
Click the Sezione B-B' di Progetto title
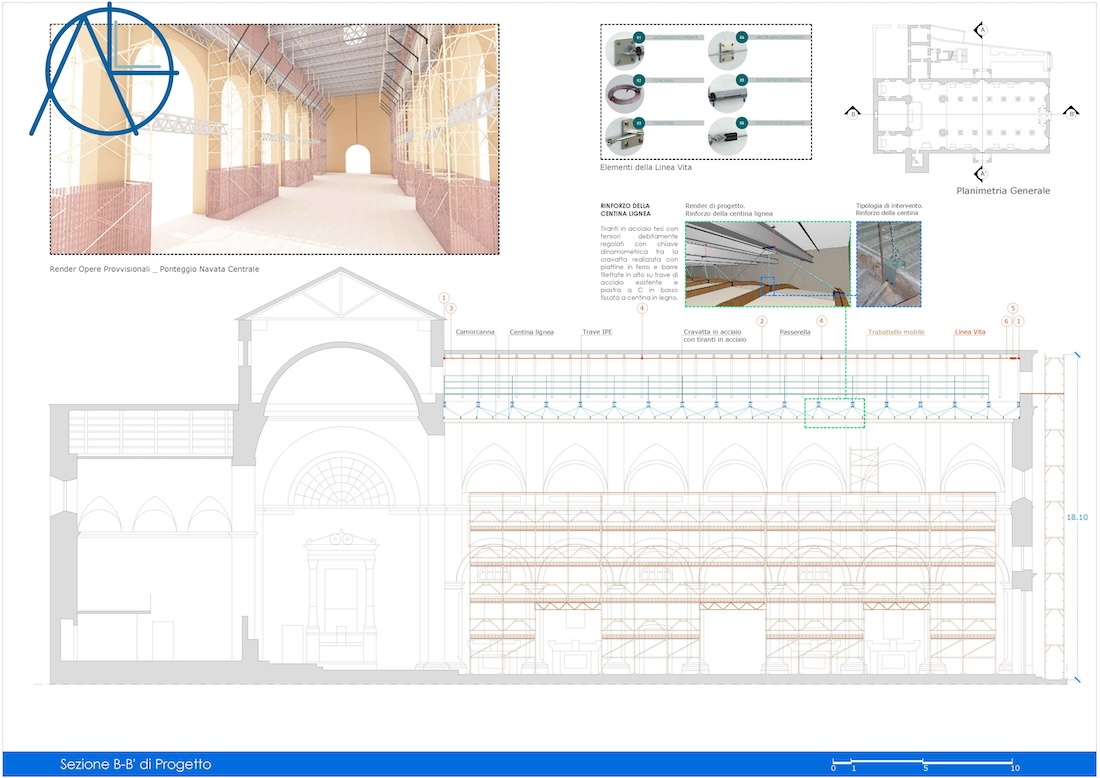(x=135, y=765)
